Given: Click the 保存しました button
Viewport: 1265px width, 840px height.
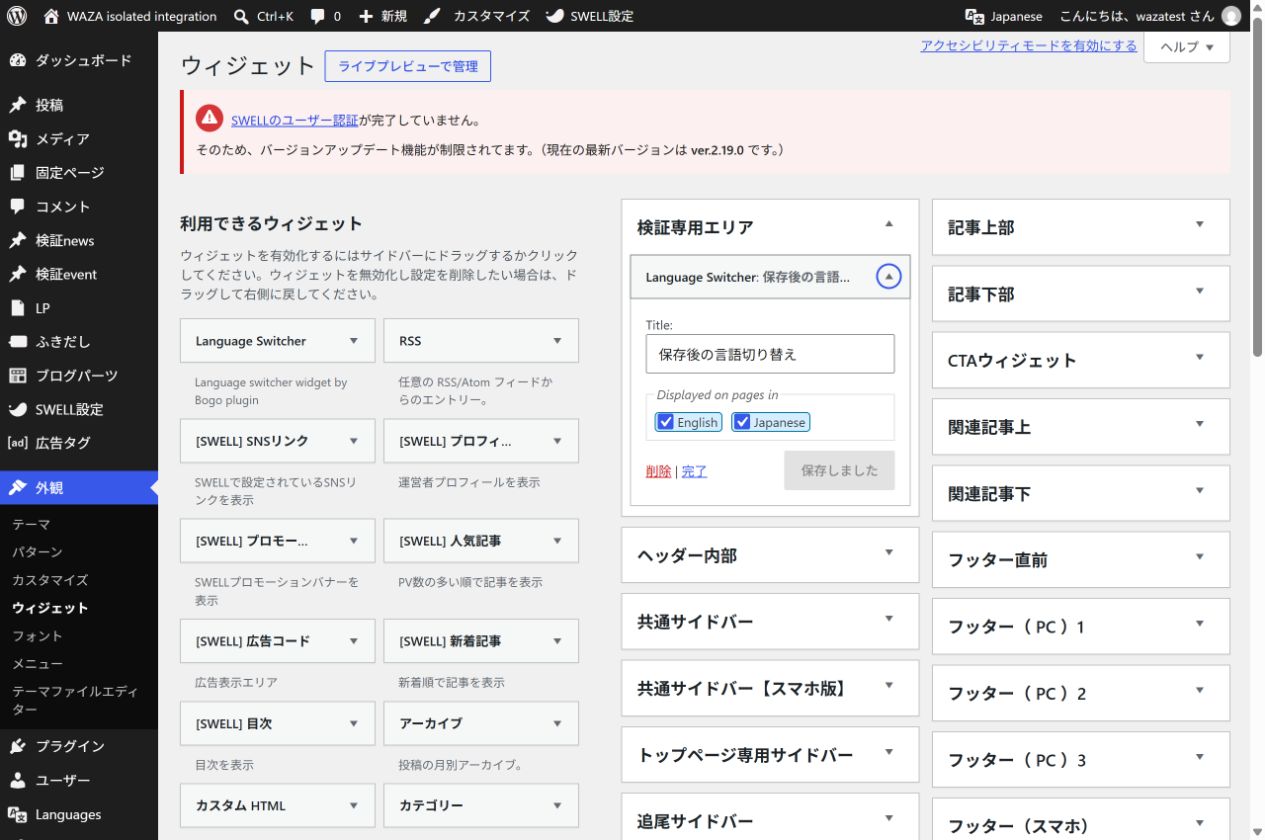Looking at the screenshot, I should click(839, 470).
